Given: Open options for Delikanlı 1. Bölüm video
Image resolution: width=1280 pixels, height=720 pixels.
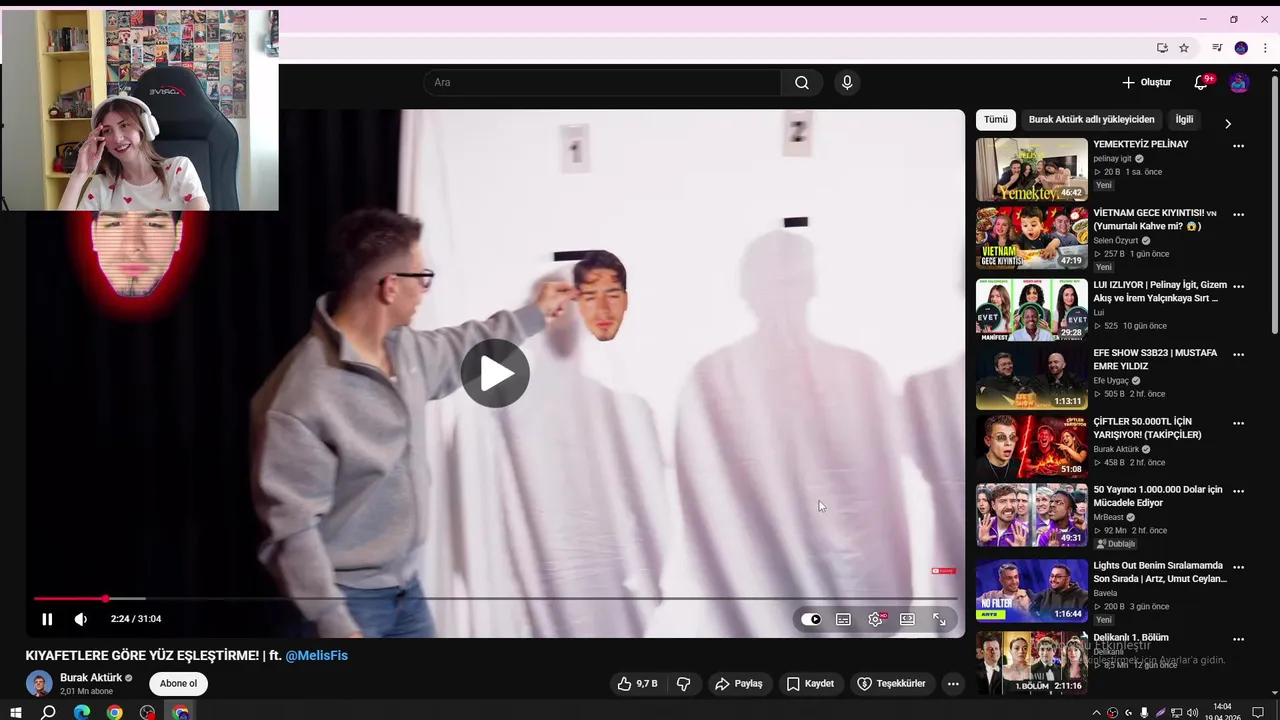Looking at the screenshot, I should (x=1238, y=640).
